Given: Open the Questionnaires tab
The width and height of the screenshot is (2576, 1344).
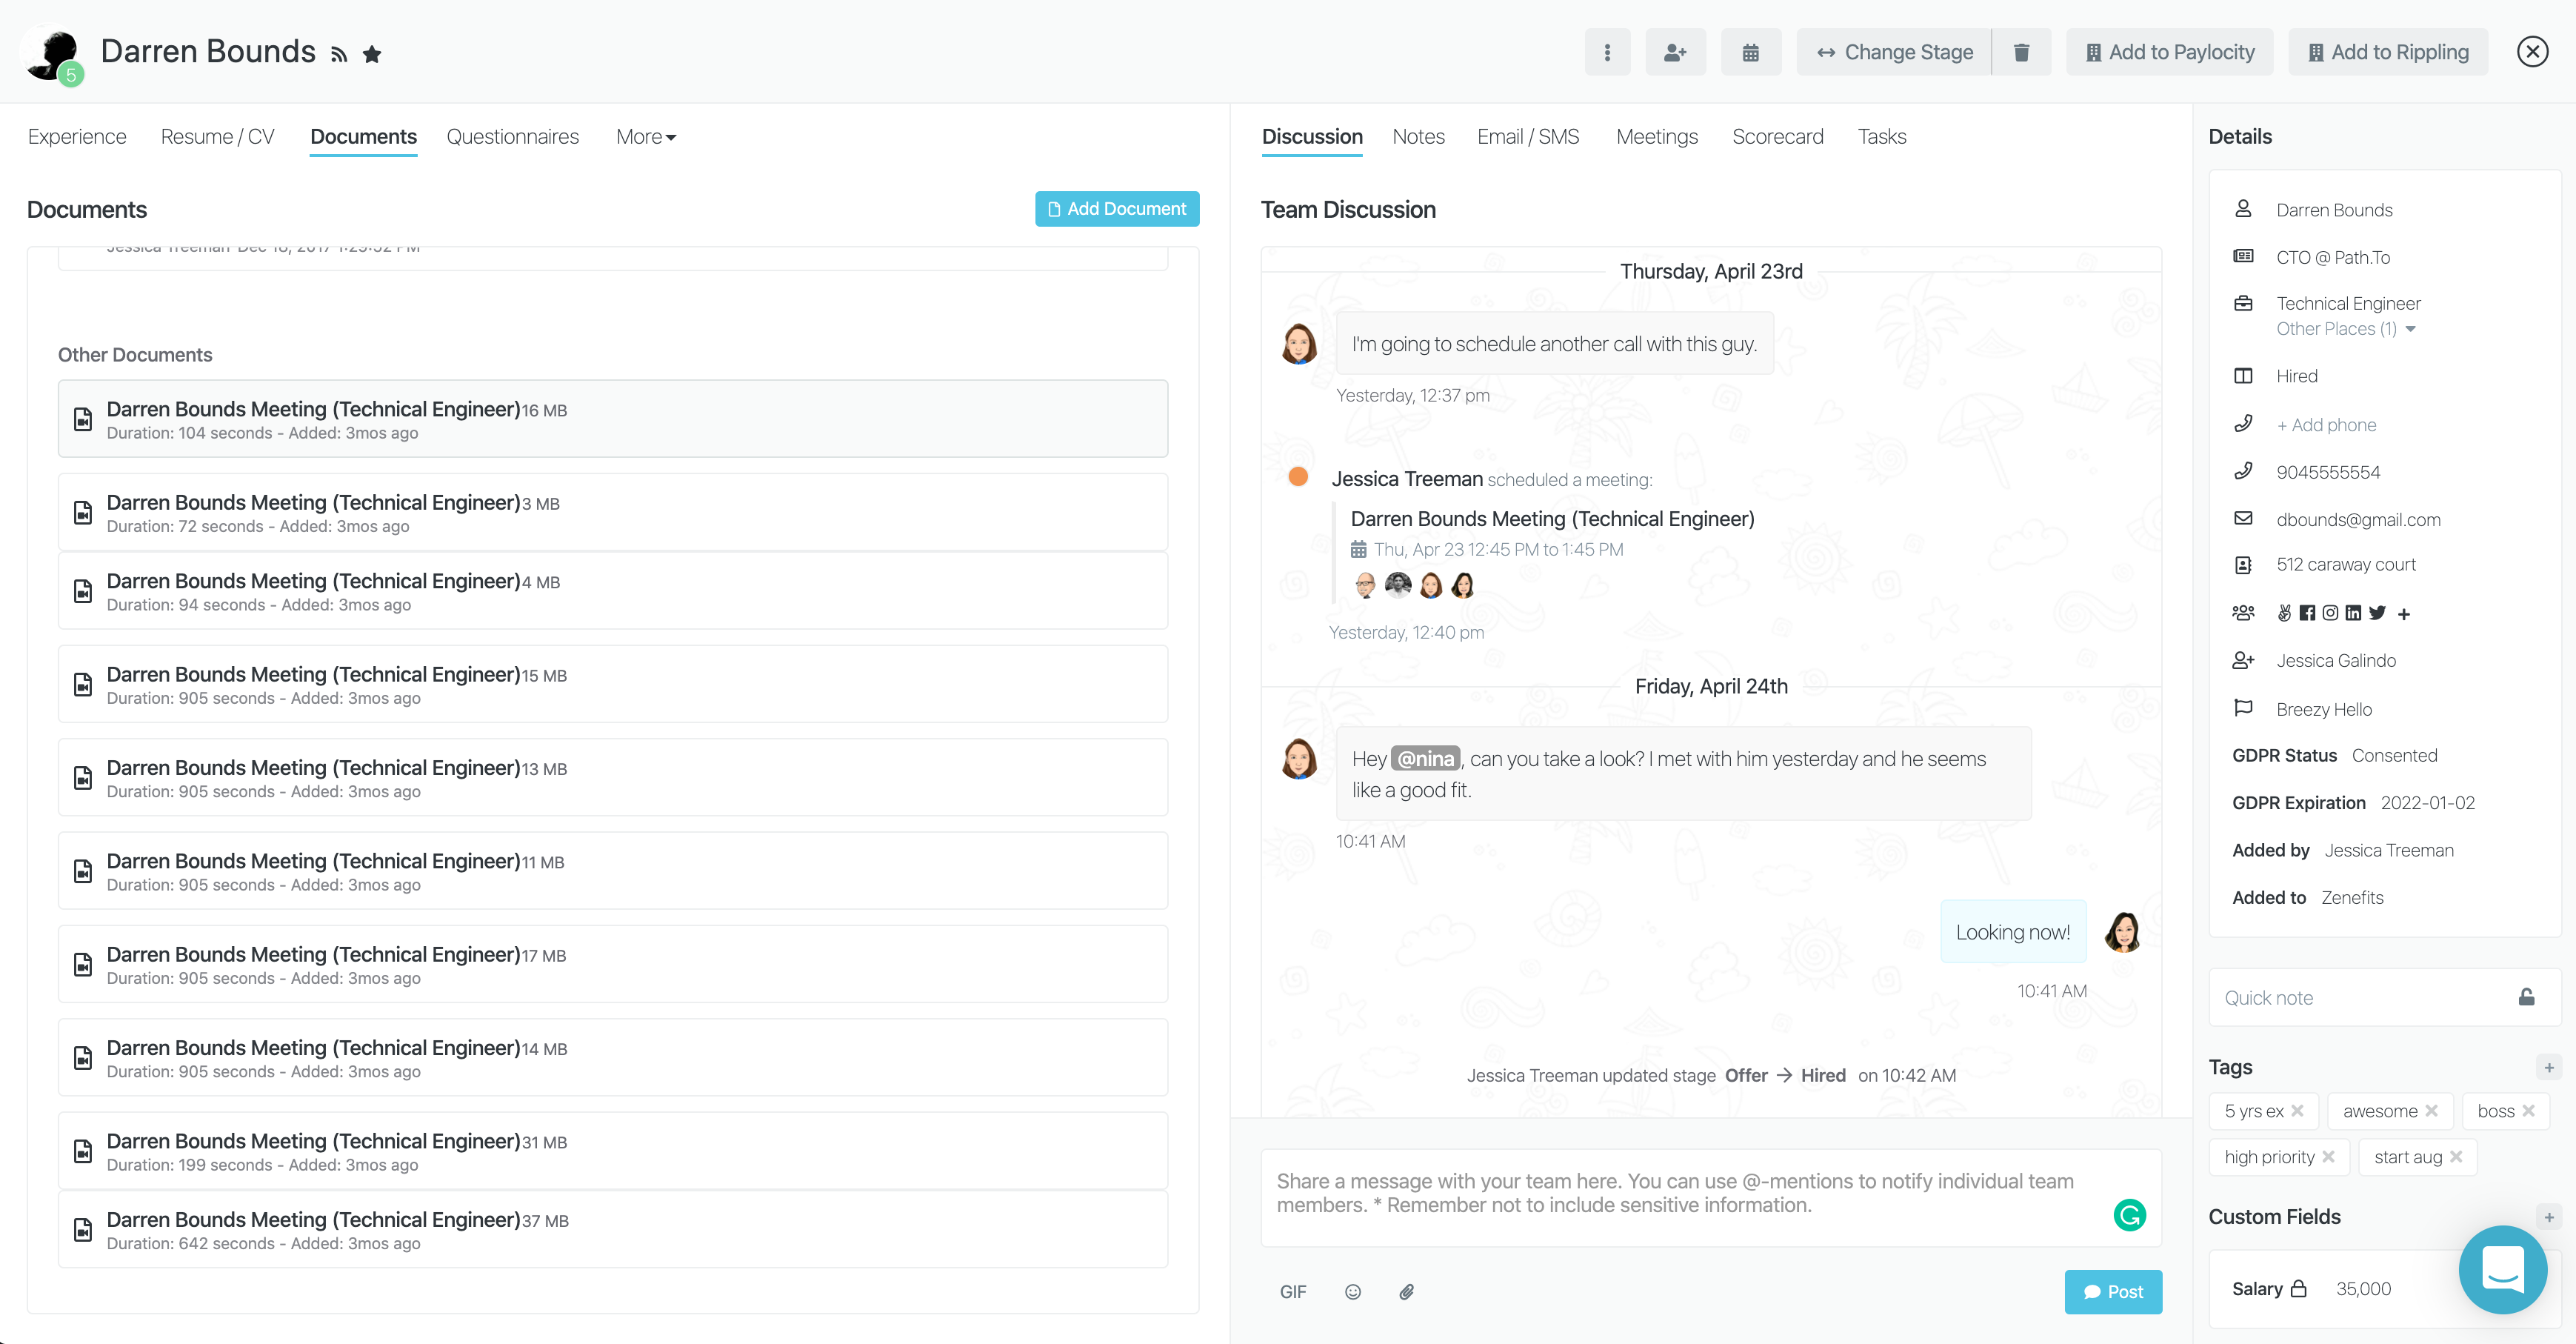Looking at the screenshot, I should pyautogui.click(x=512, y=137).
